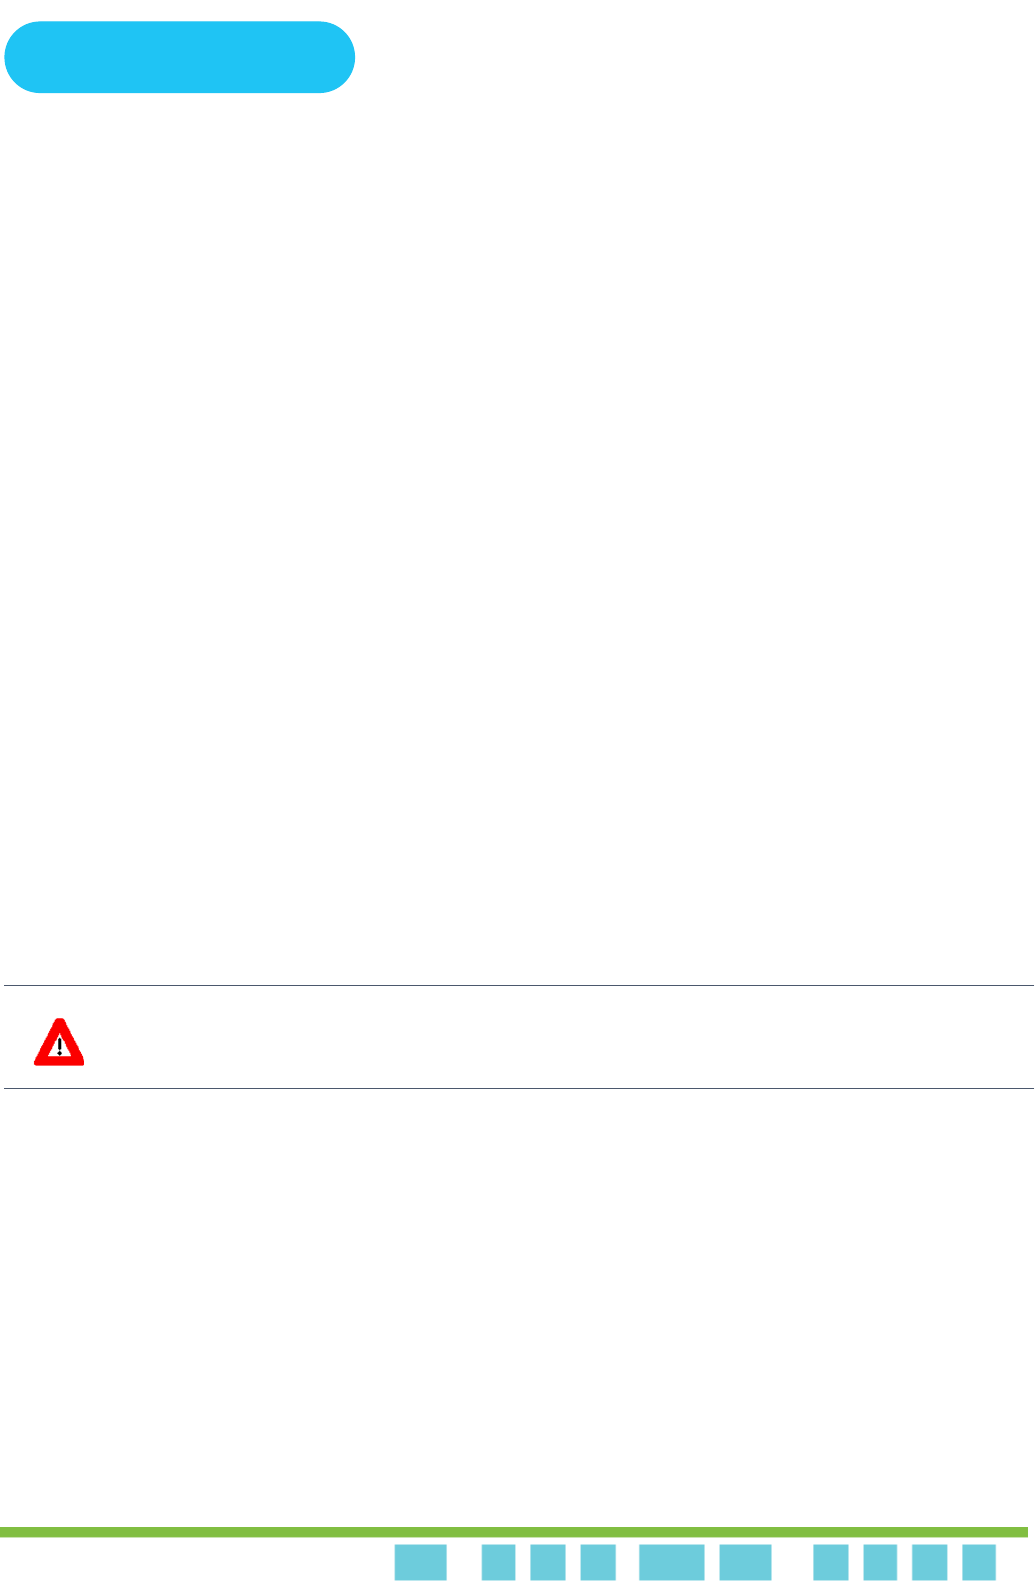
Task: Click the red warning triangle icon
Action: pyautogui.click(x=59, y=1042)
